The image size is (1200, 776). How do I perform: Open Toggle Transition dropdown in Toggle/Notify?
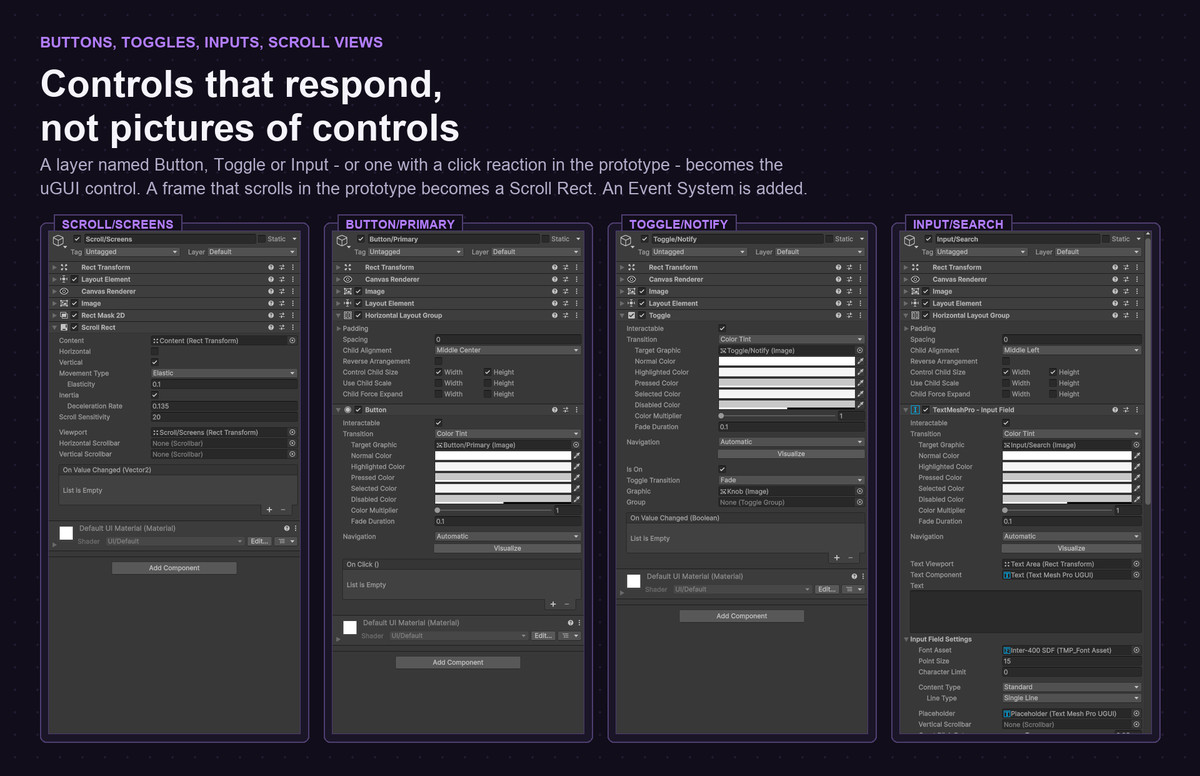point(792,481)
